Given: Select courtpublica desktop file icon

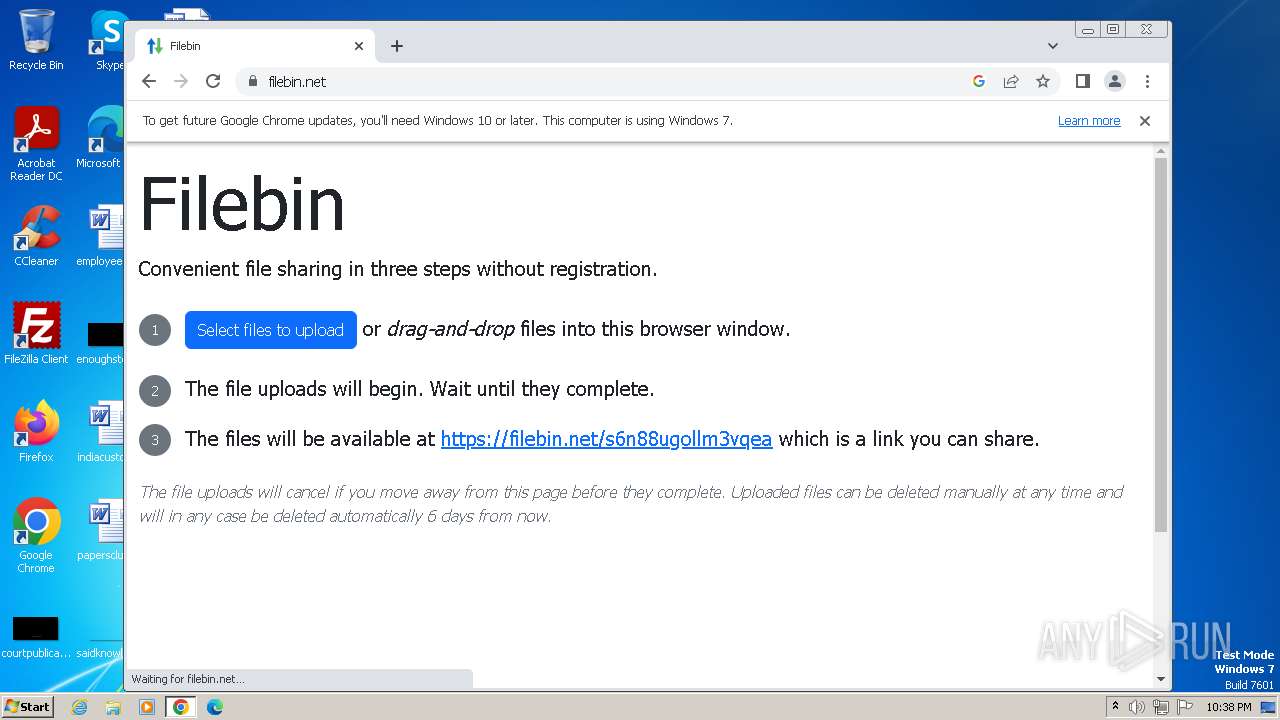Looking at the screenshot, I should [36, 638].
